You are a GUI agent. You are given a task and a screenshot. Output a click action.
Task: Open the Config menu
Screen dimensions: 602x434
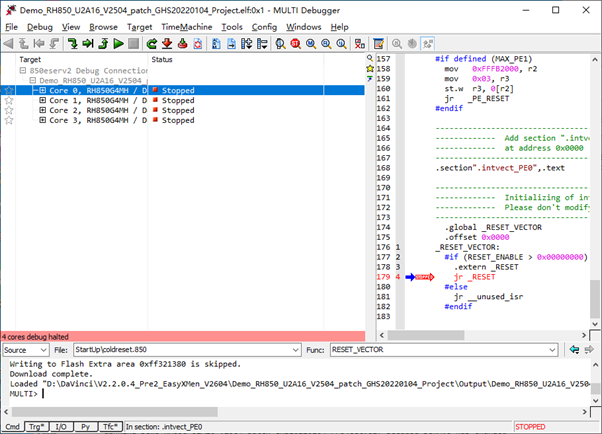tap(264, 27)
